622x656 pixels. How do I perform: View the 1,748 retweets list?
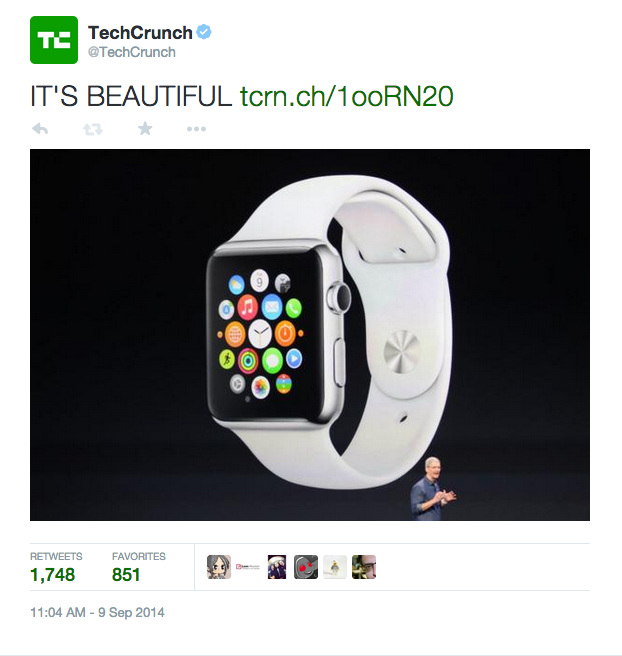[x=53, y=574]
